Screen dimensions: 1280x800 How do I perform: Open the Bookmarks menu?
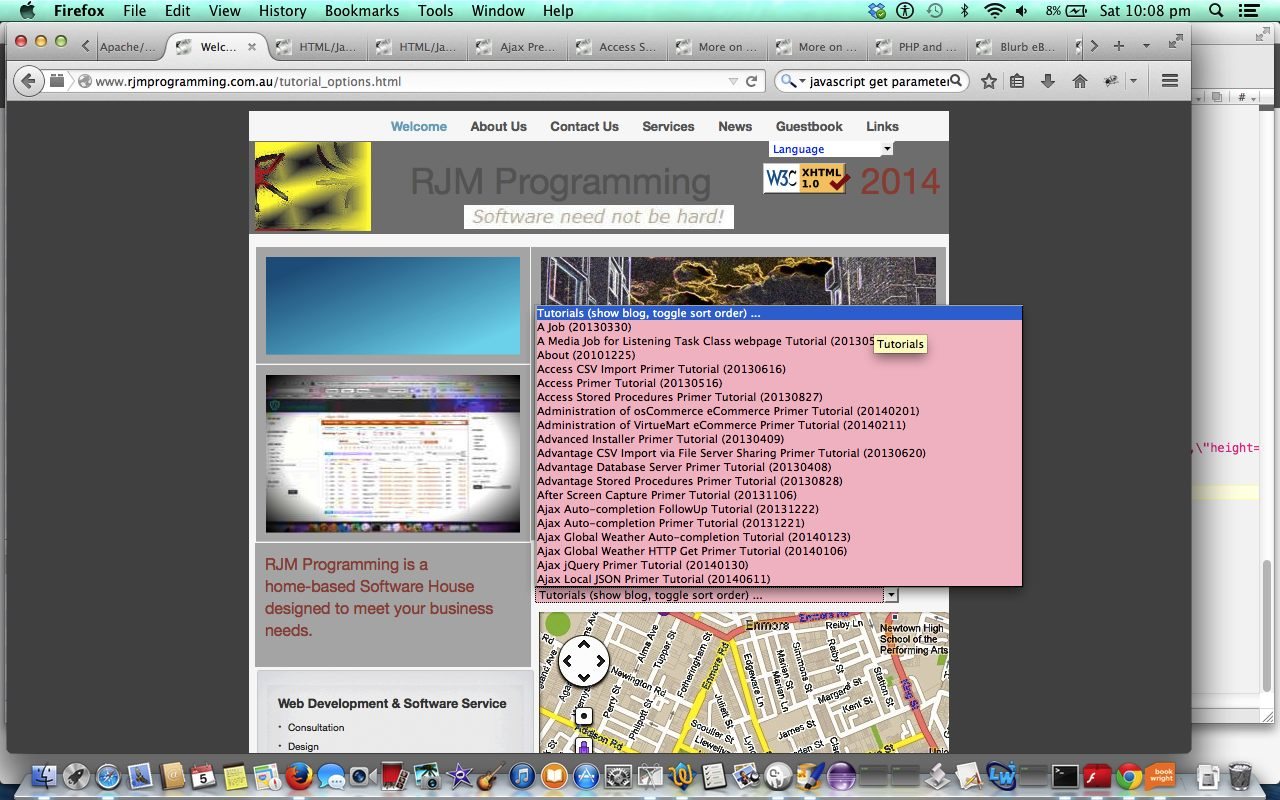pos(362,11)
